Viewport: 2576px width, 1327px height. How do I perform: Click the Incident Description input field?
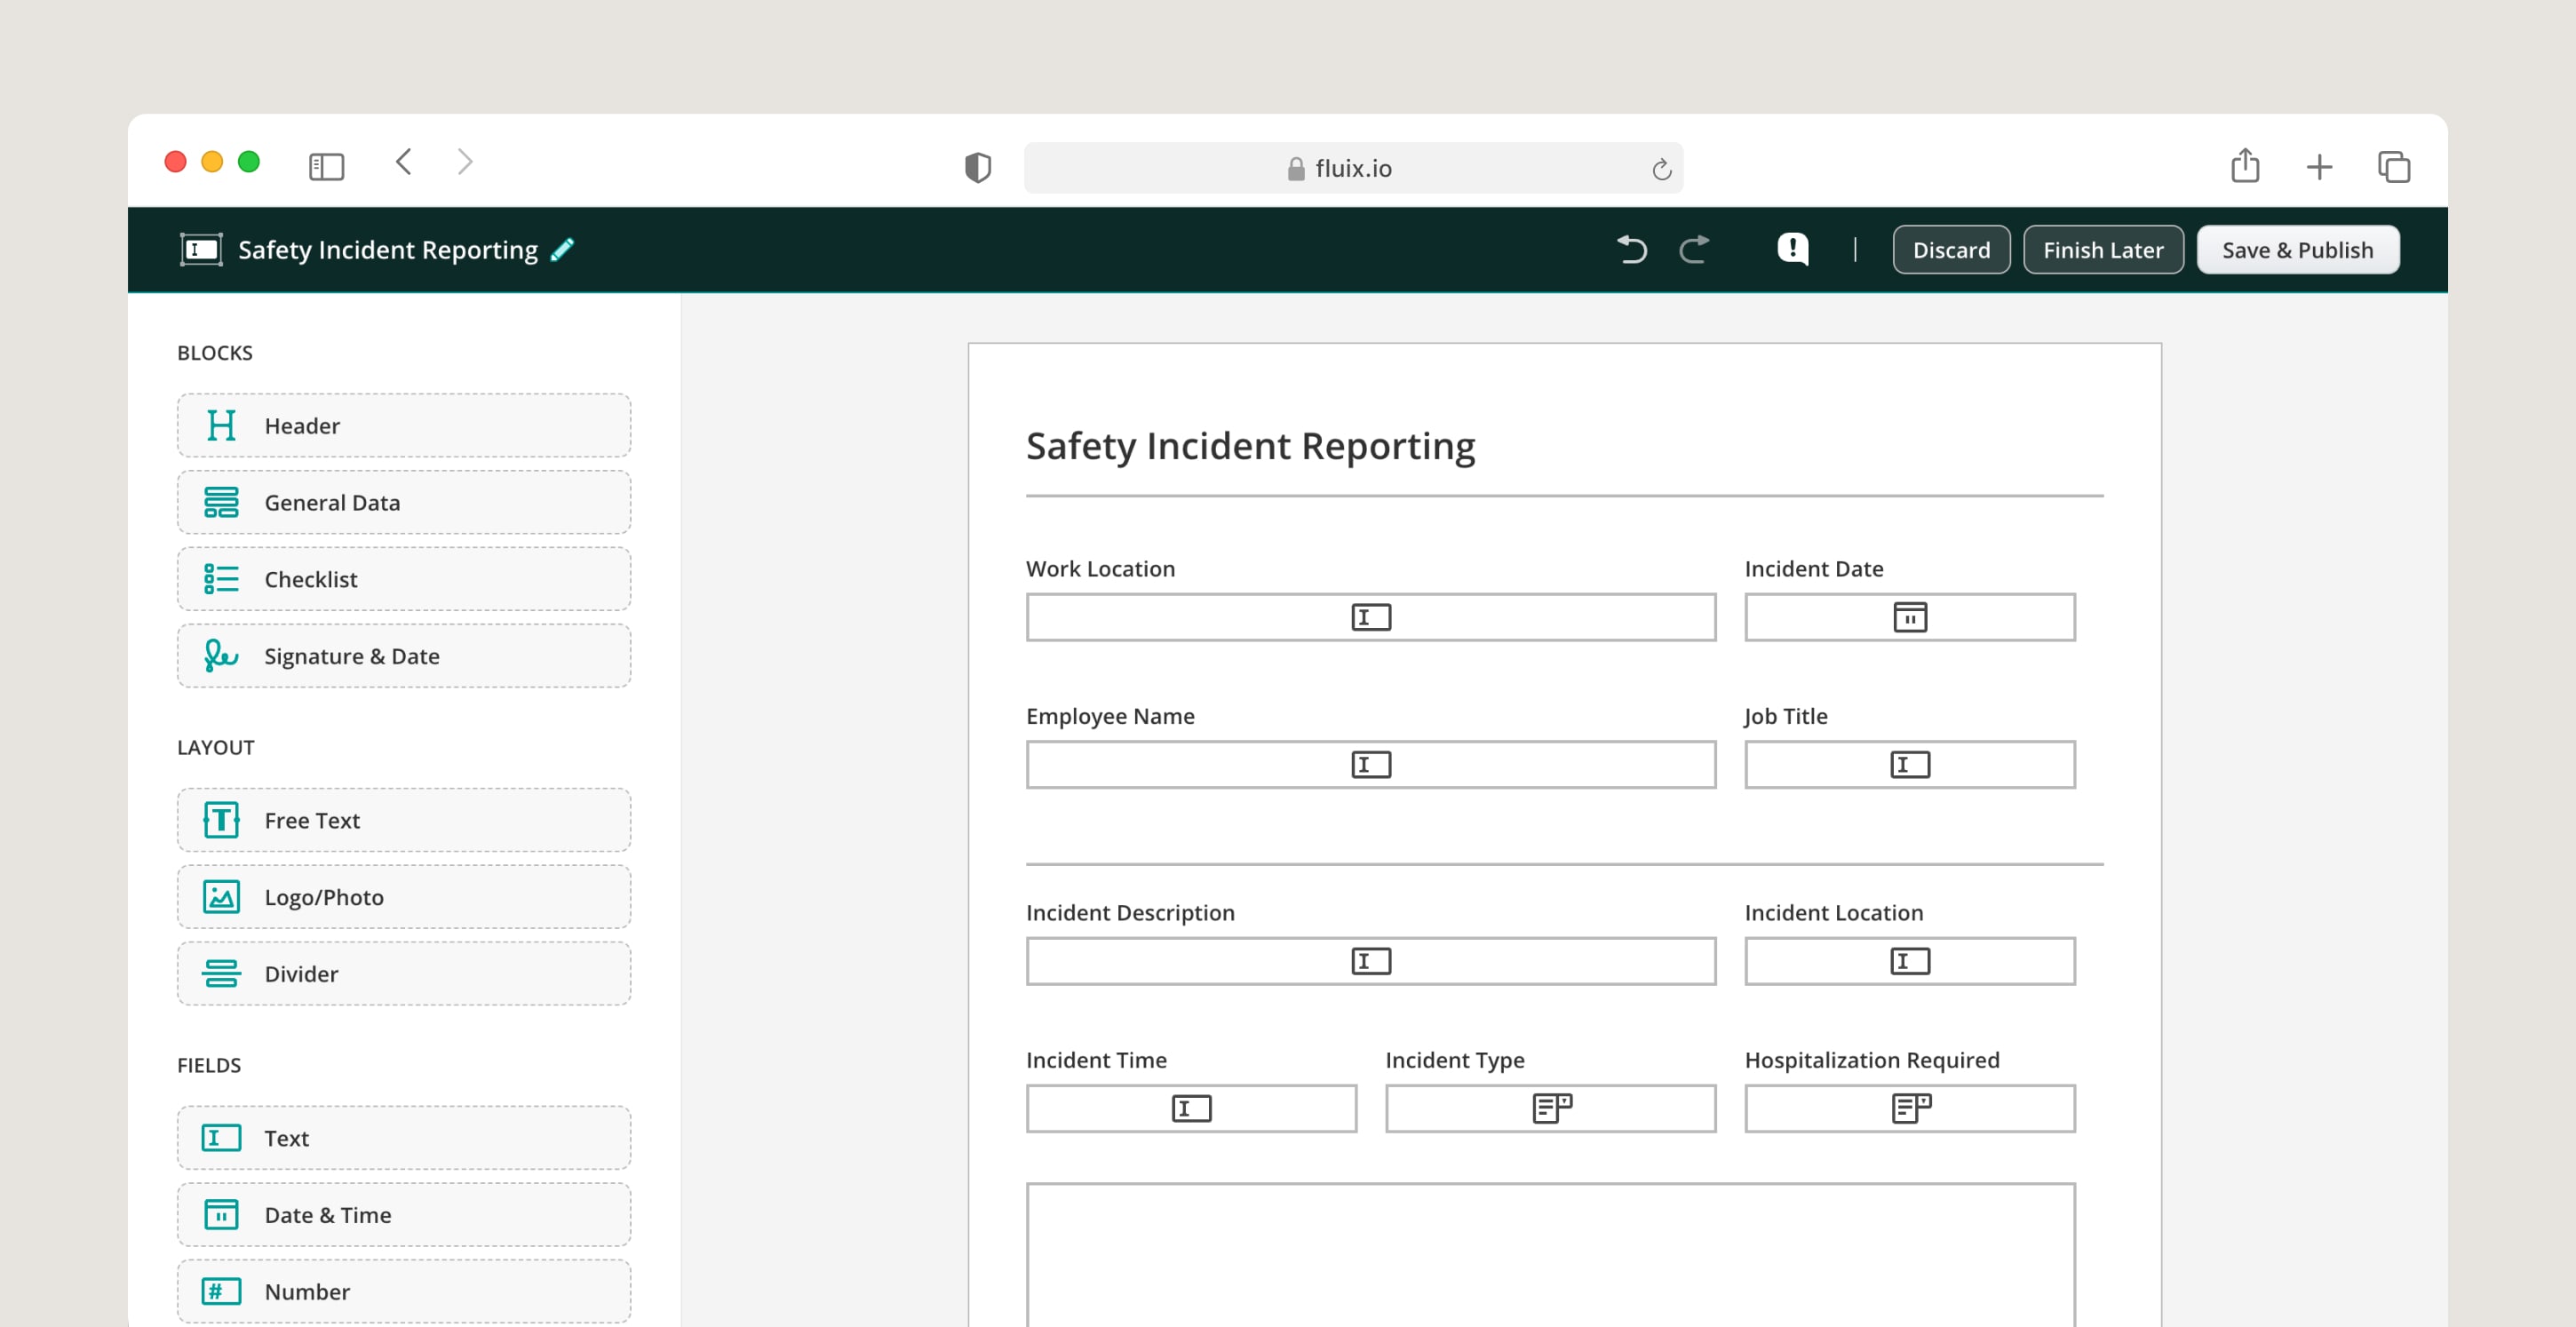(x=1370, y=961)
